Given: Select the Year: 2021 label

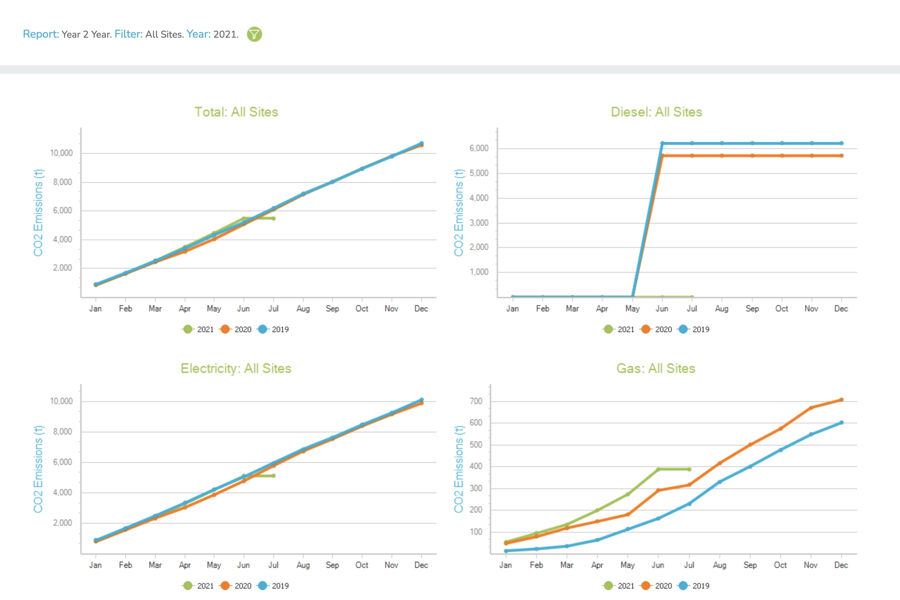Looking at the screenshot, I should (x=210, y=34).
